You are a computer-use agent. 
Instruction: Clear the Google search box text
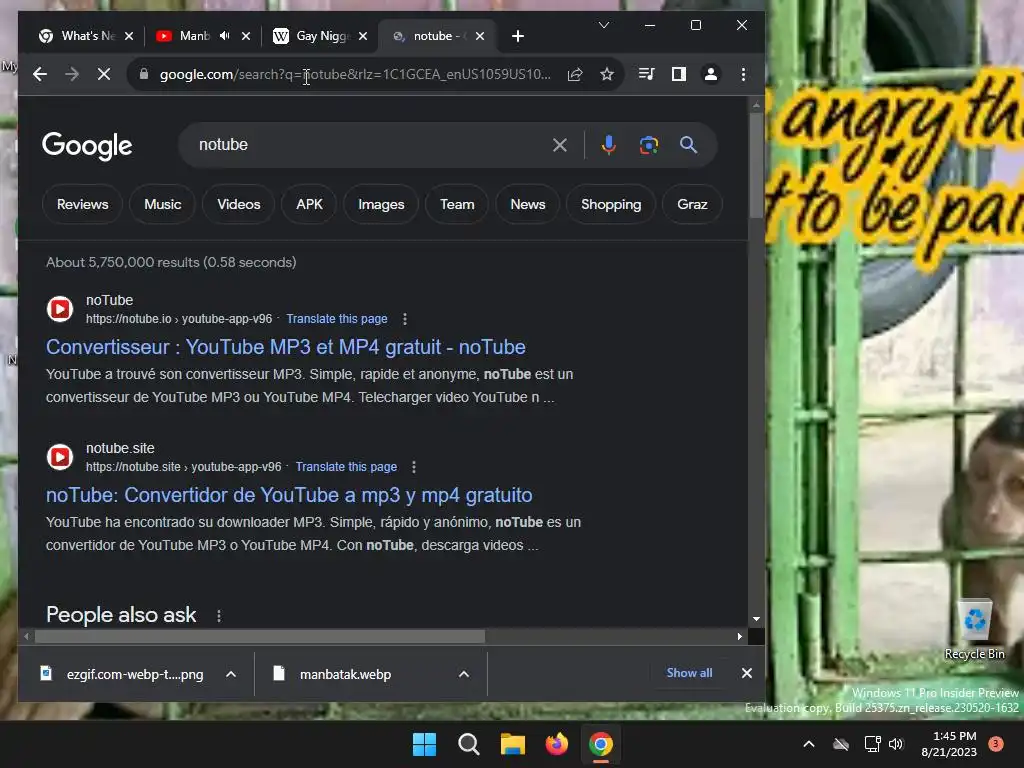click(560, 145)
